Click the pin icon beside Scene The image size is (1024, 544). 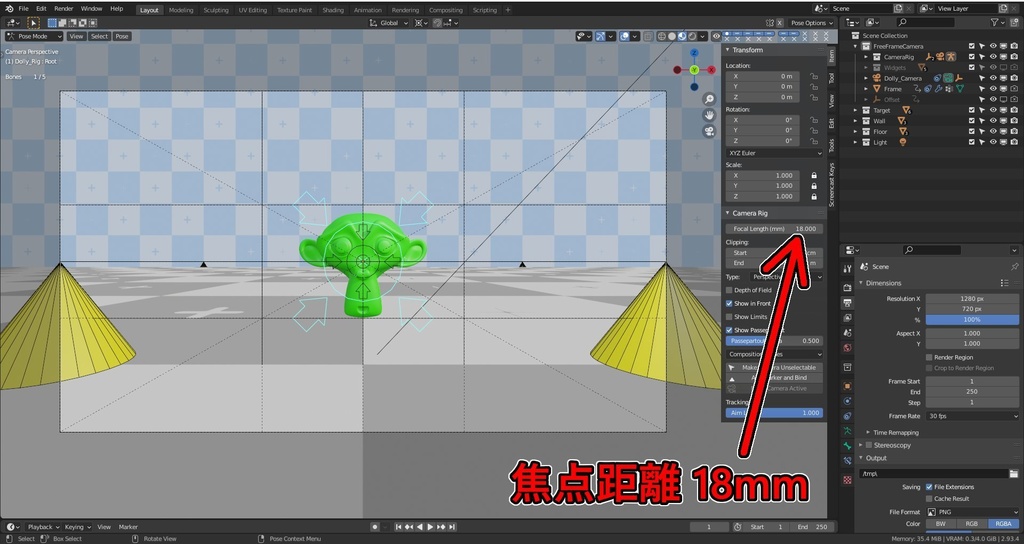click(x=1014, y=266)
